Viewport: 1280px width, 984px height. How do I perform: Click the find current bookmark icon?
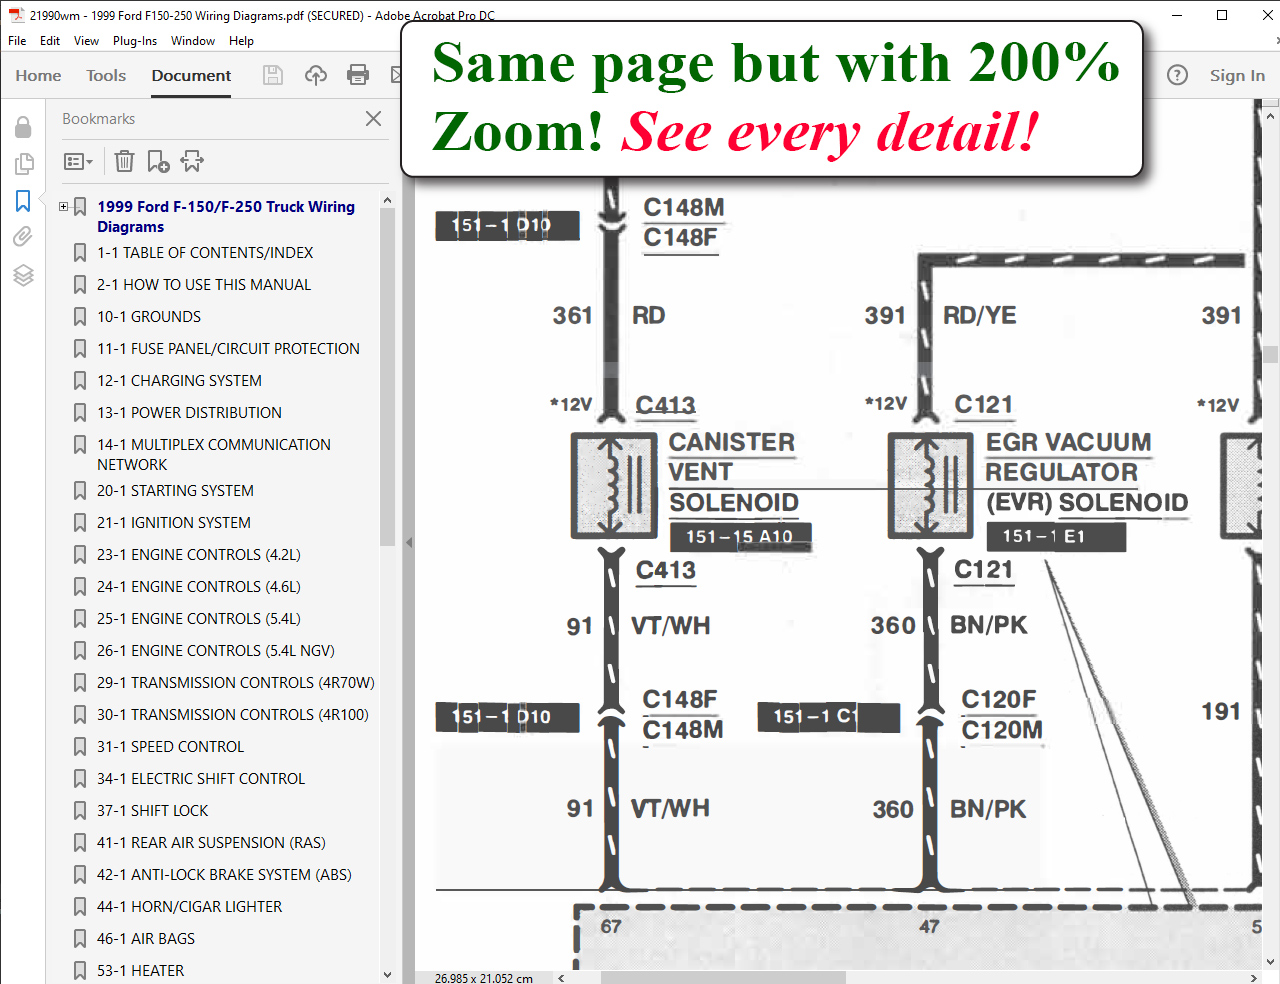click(x=192, y=161)
